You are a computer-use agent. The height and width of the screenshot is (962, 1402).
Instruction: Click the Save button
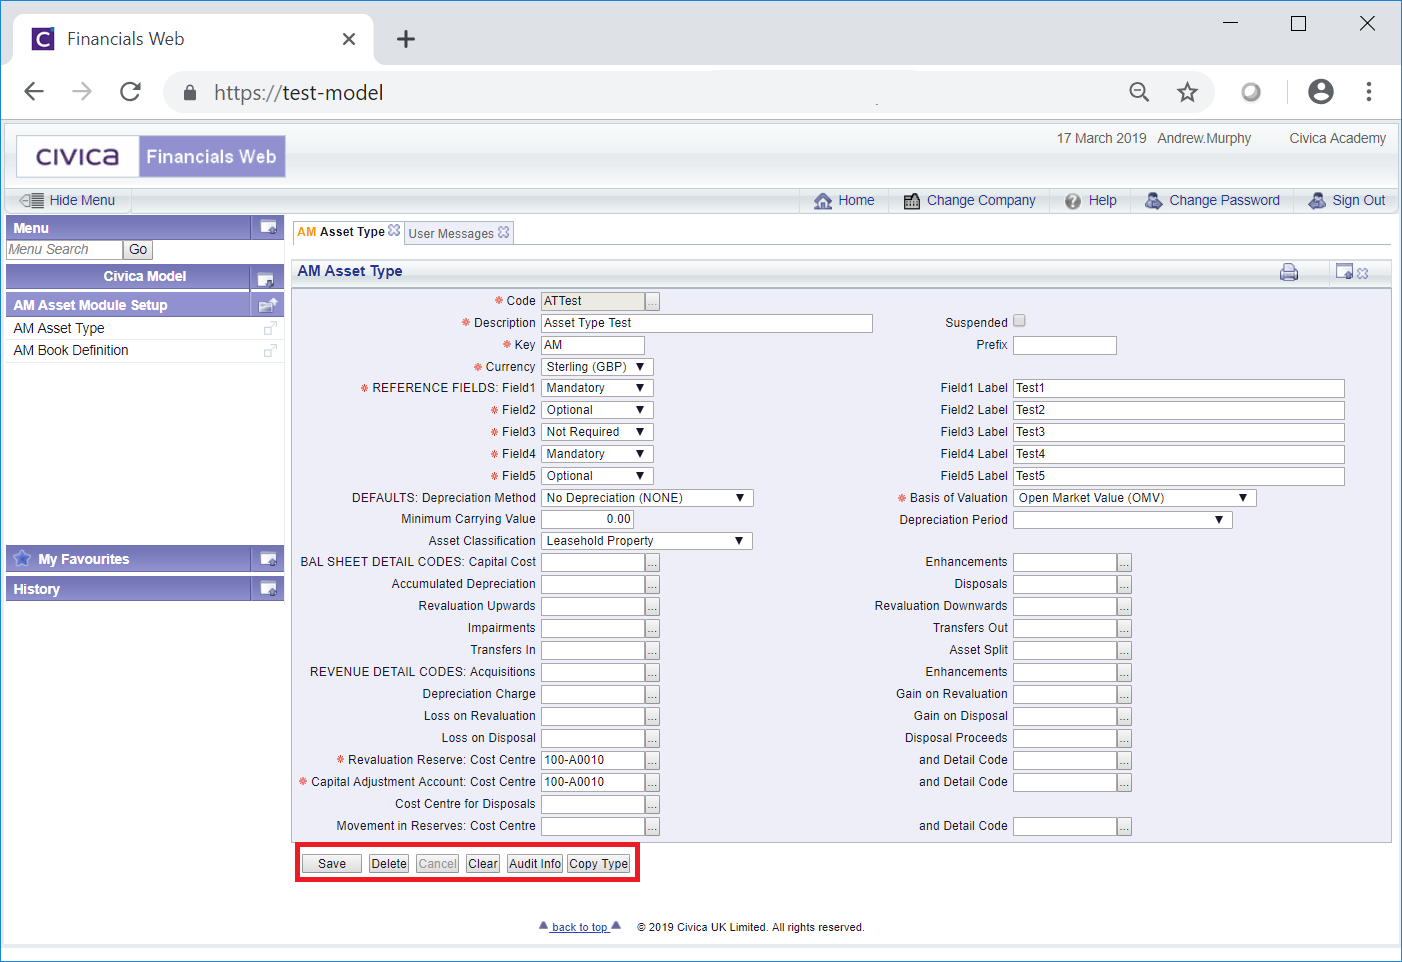point(332,864)
